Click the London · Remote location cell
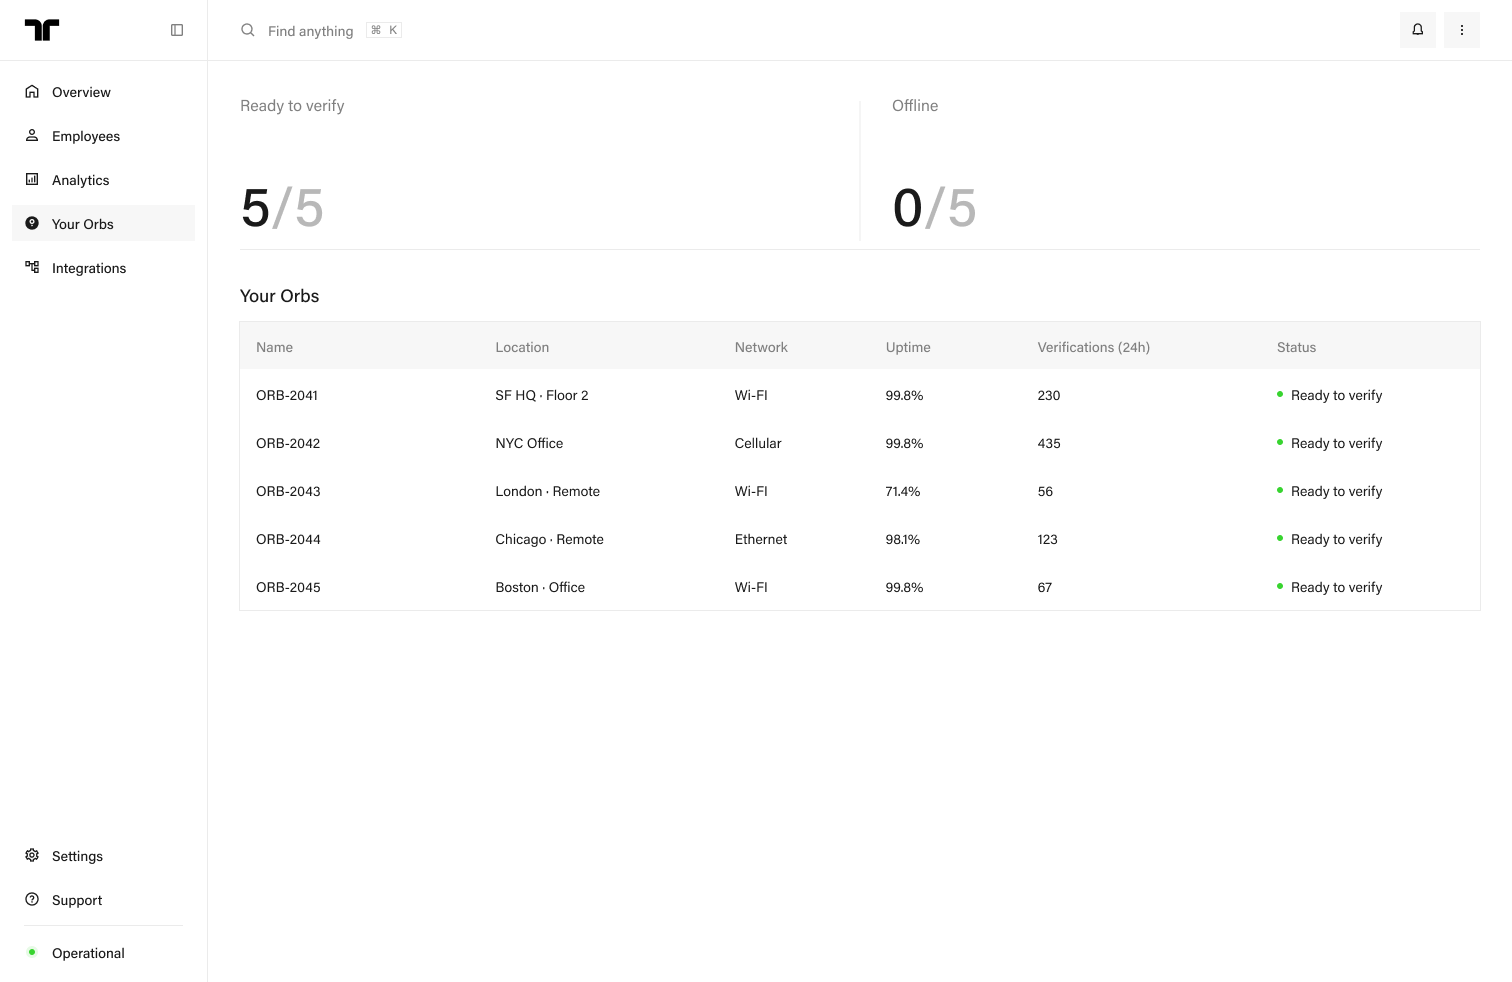Viewport: 1512px width, 982px height. [x=548, y=491]
